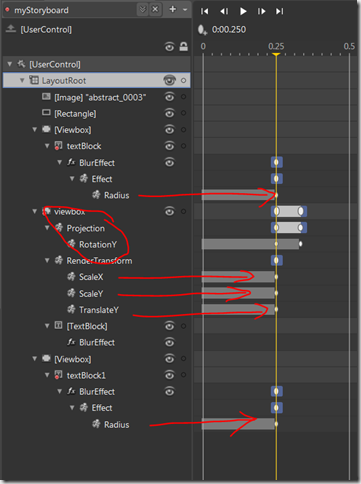Select Radius under textBlock1 Effect
Viewport: 361px width, 484px height.
pyautogui.click(x=97, y=424)
